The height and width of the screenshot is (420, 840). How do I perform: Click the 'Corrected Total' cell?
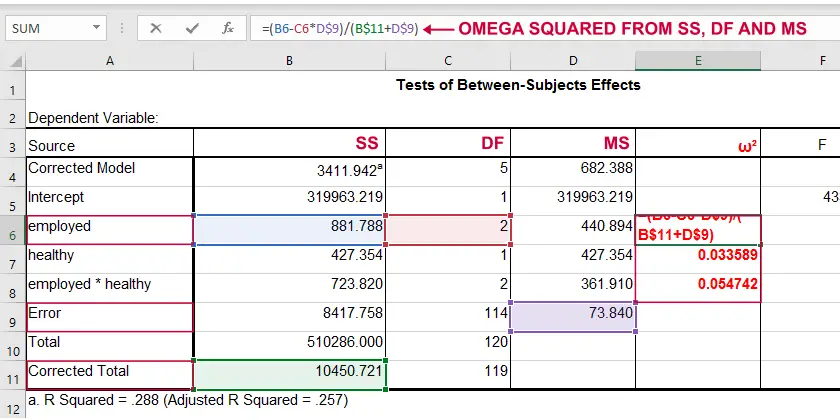[x=110, y=375]
